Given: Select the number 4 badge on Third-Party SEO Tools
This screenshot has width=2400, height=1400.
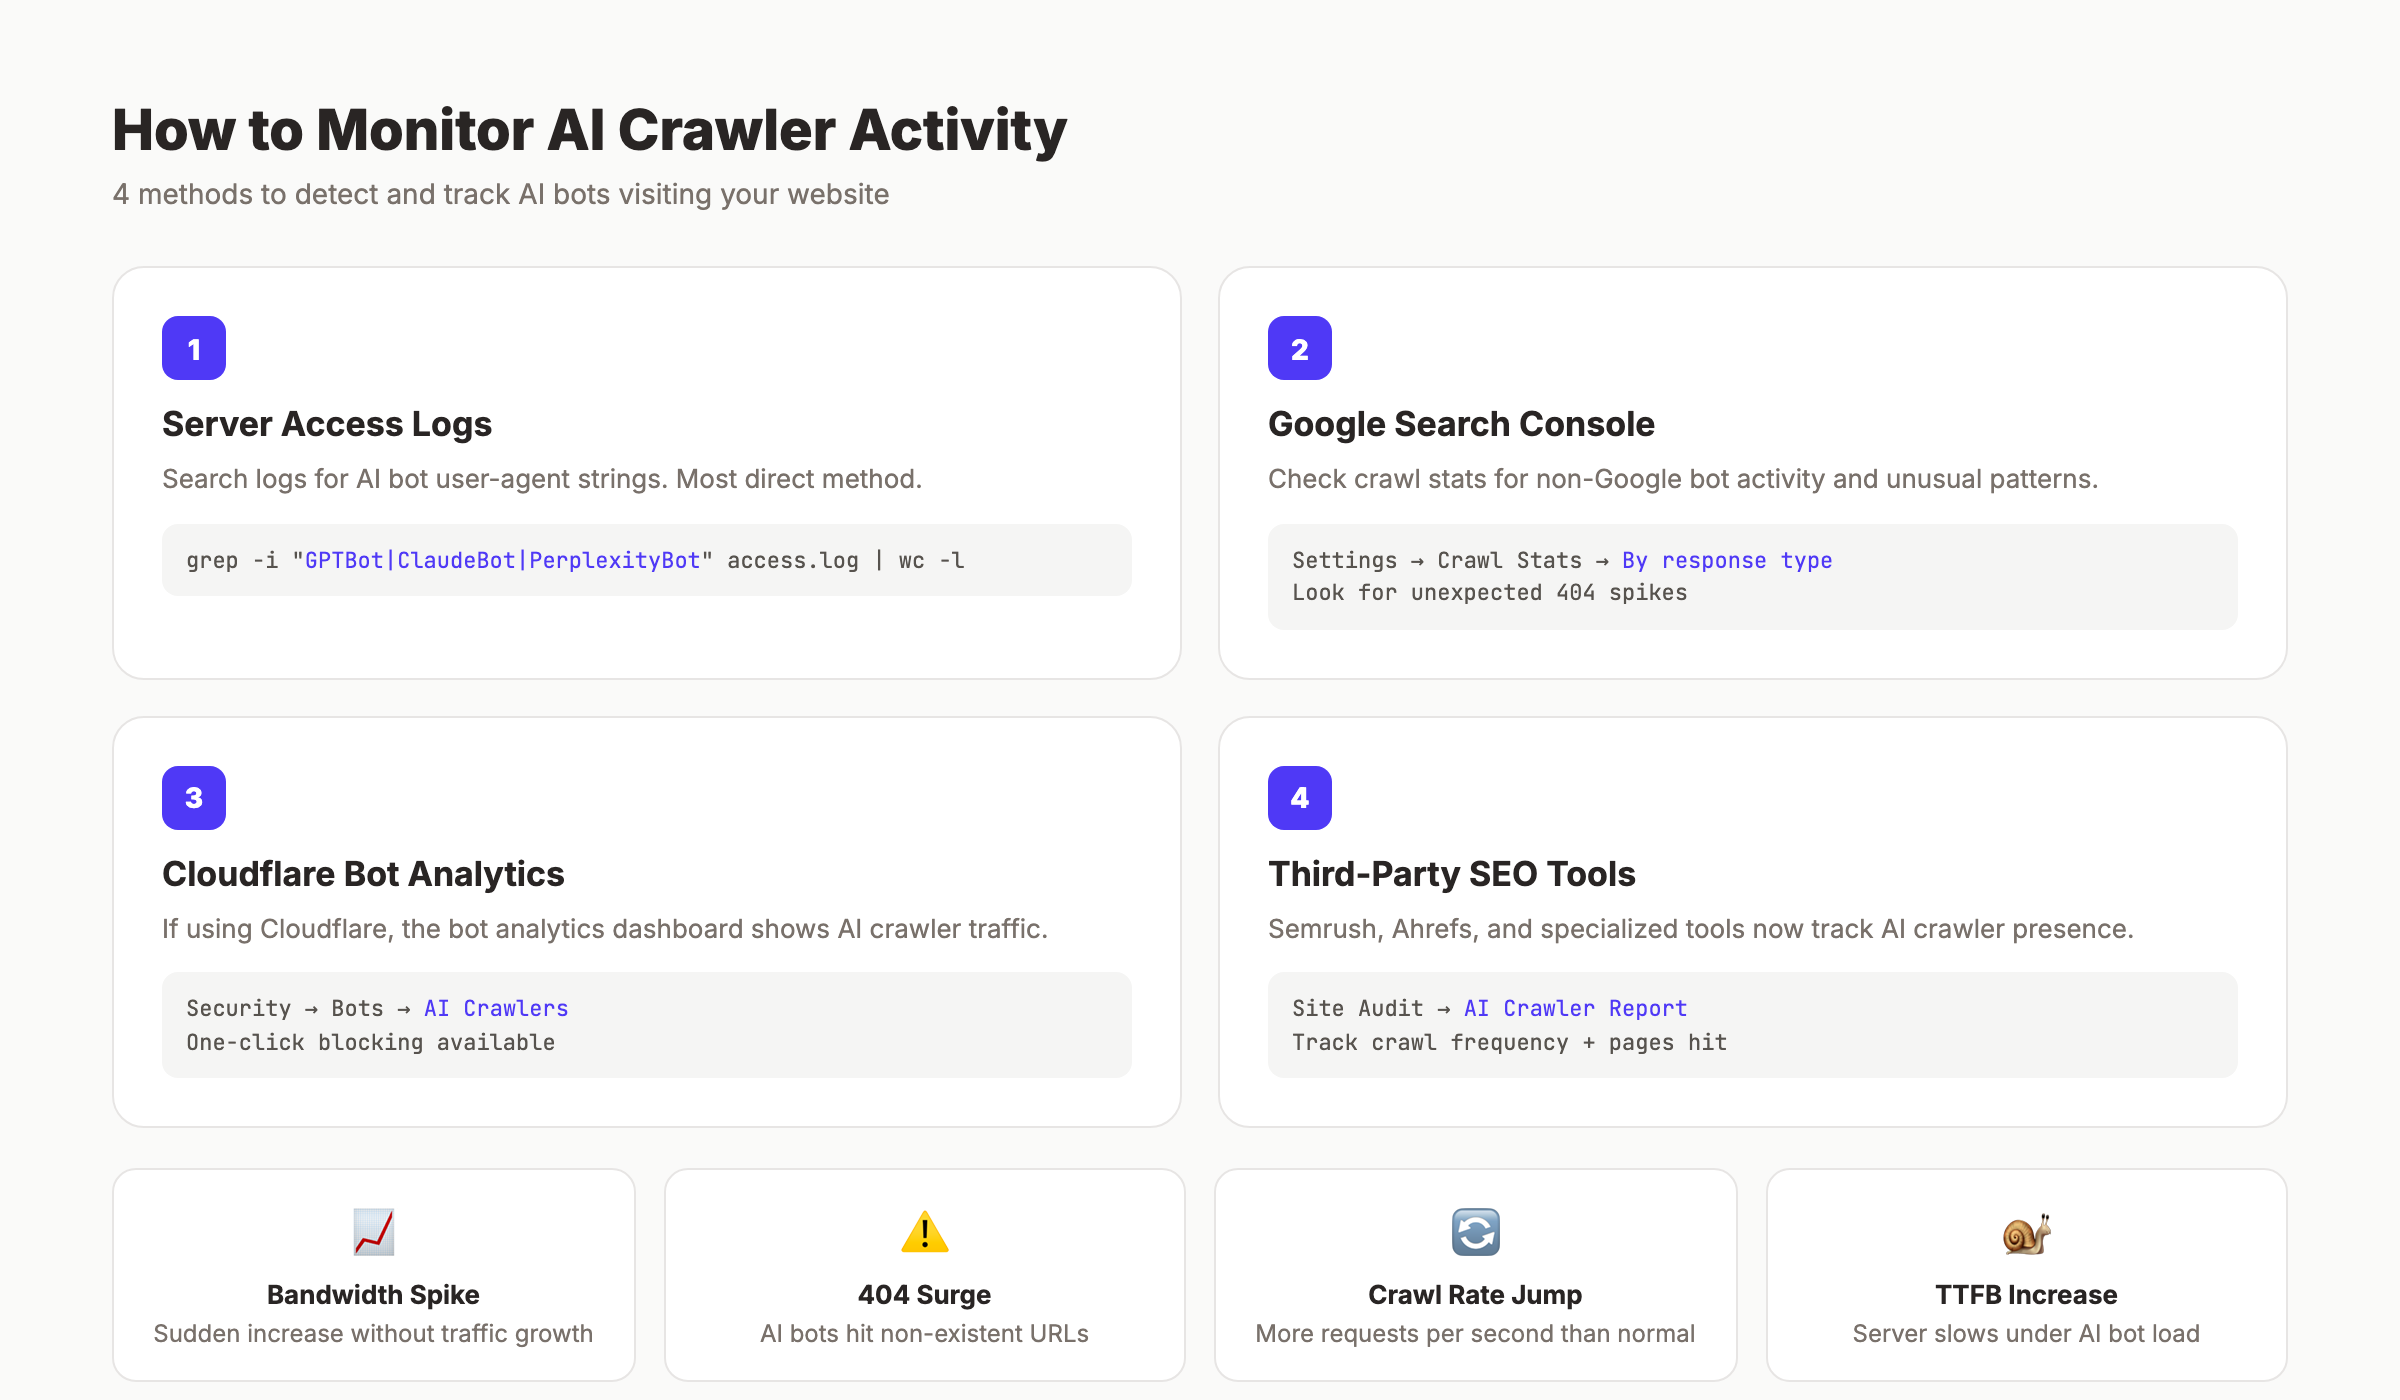Looking at the screenshot, I should 1300,798.
